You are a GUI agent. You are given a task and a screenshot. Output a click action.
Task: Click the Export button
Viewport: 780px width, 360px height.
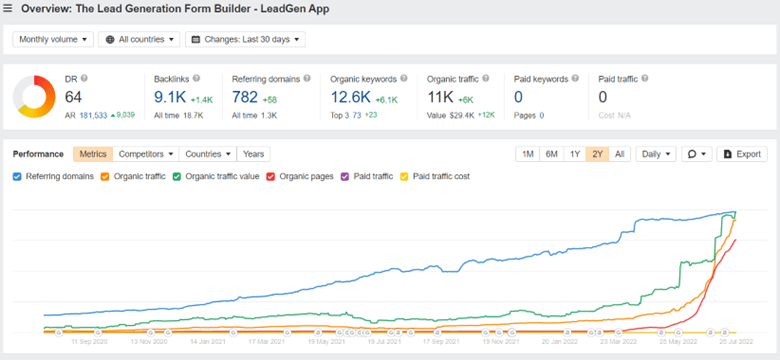(x=742, y=154)
